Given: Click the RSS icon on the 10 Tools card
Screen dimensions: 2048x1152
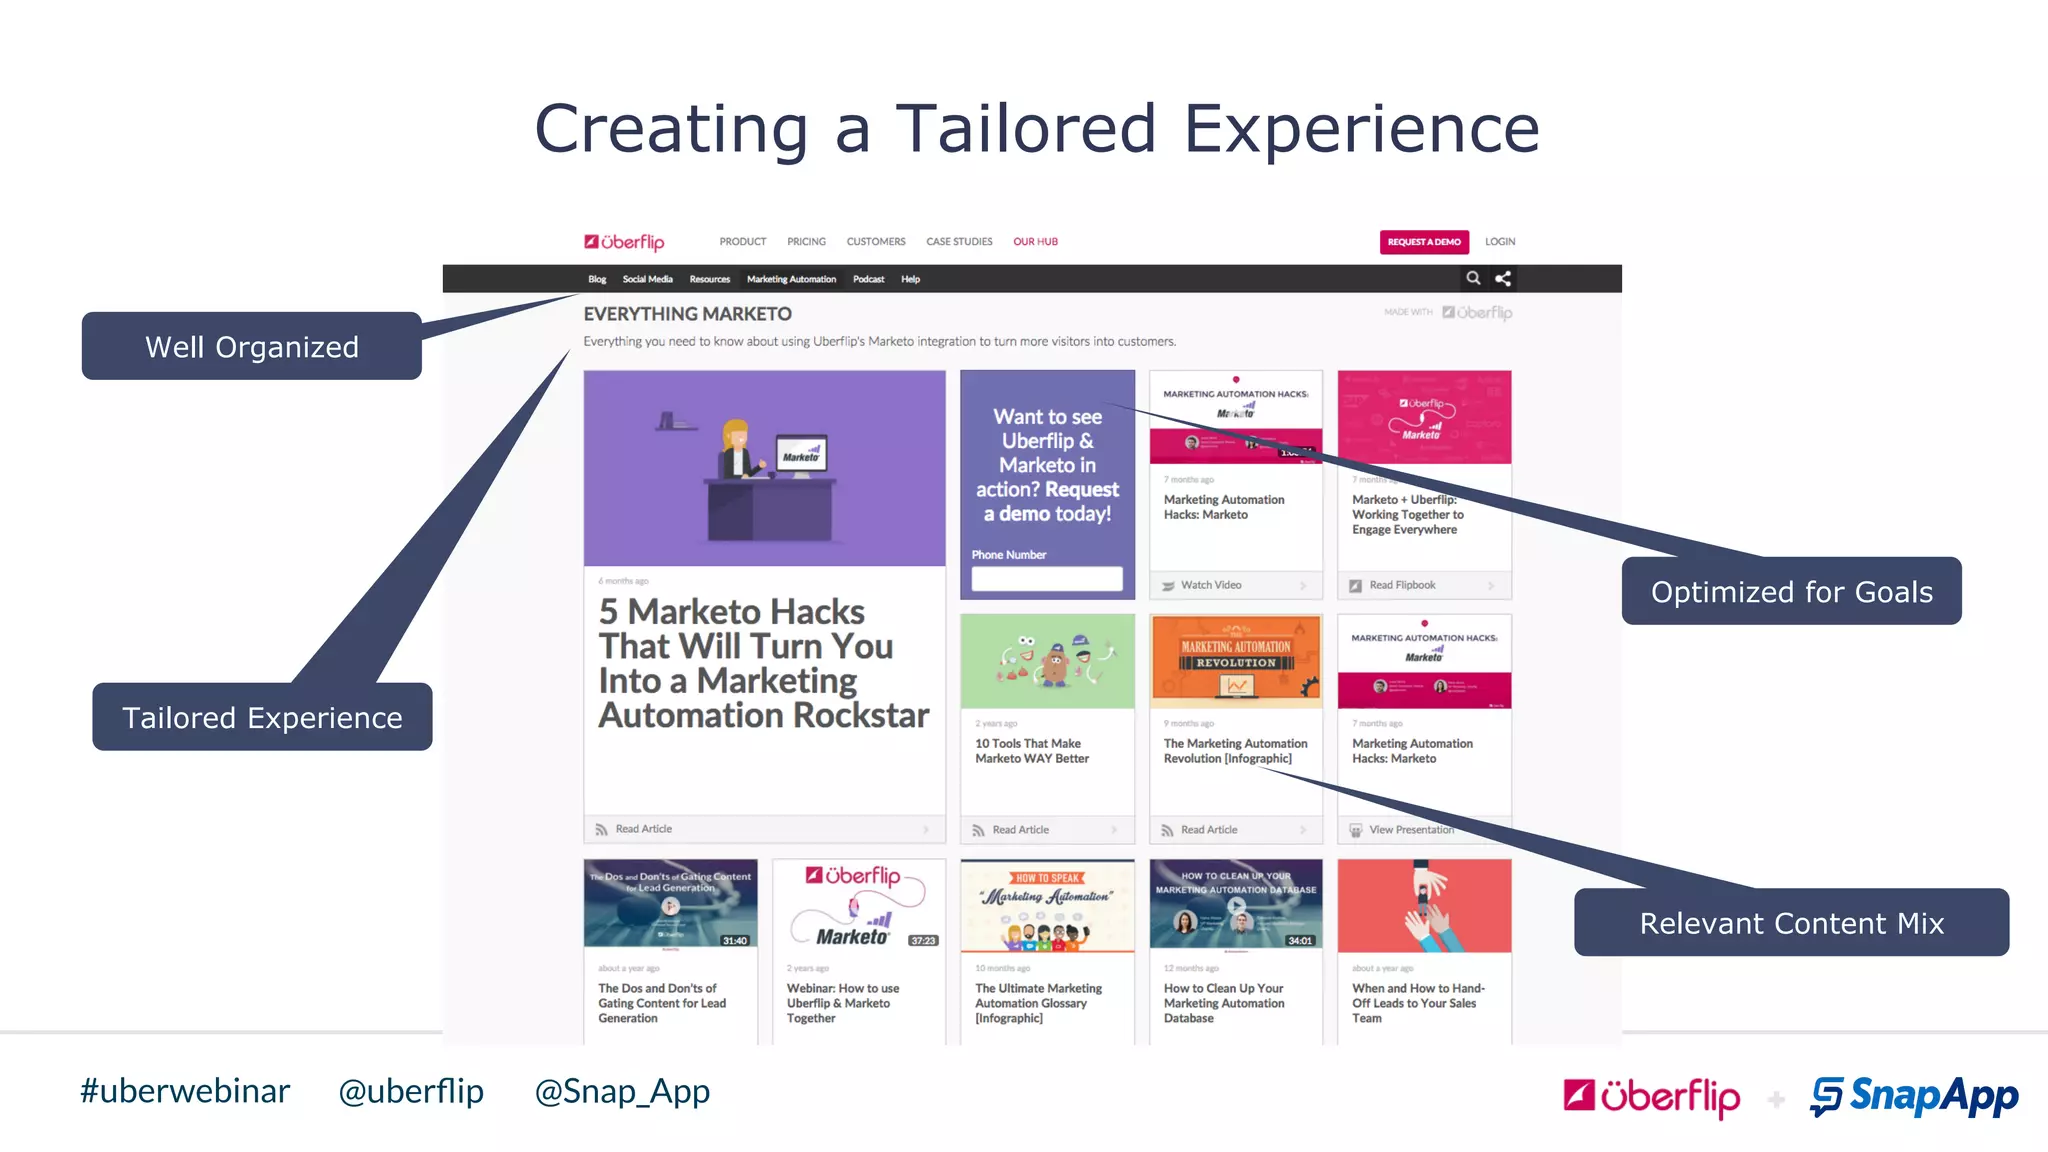Looking at the screenshot, I should (978, 830).
